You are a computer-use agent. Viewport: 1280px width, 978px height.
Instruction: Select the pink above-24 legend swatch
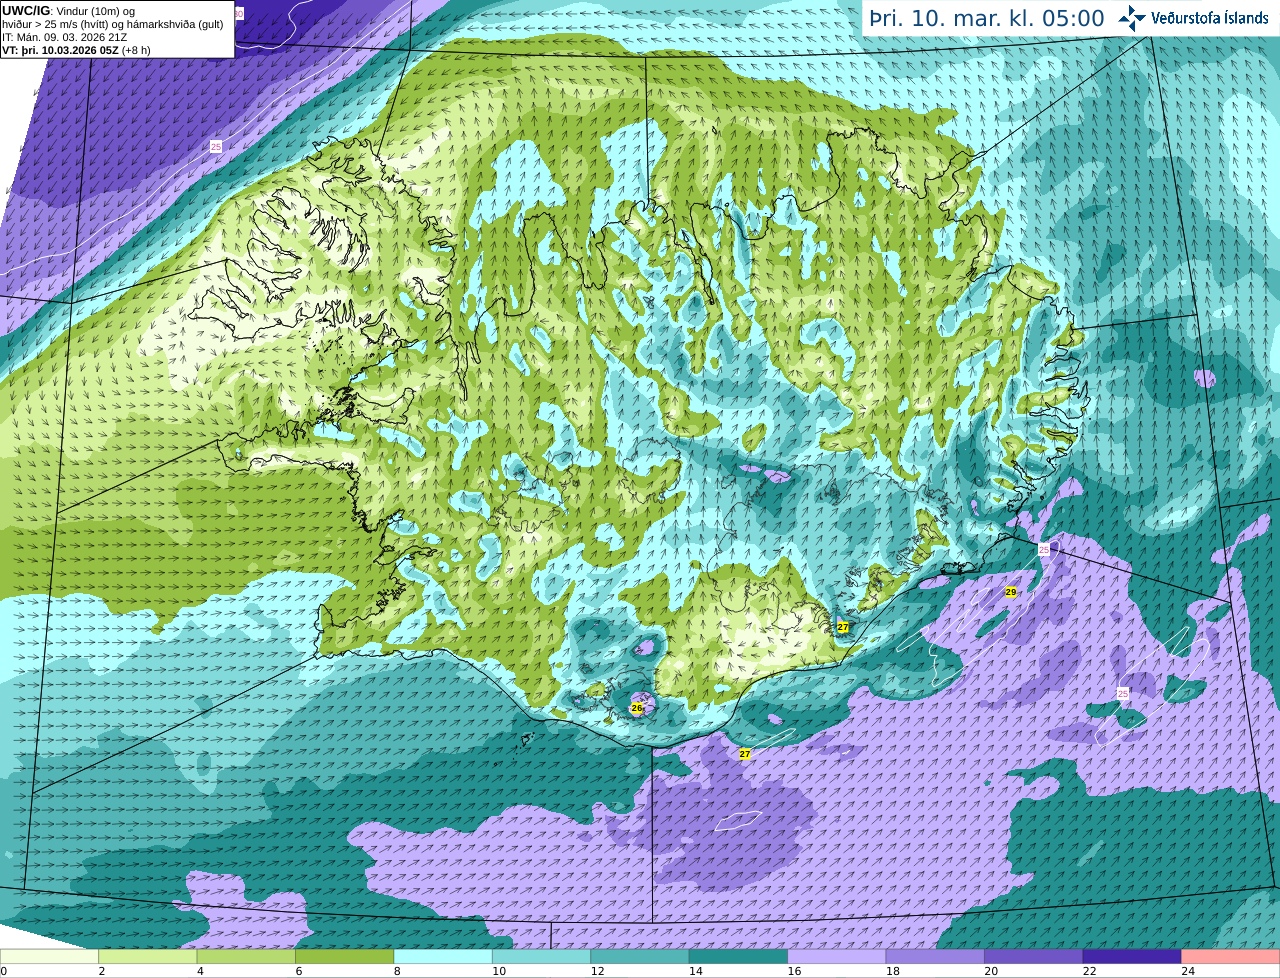click(1231, 956)
